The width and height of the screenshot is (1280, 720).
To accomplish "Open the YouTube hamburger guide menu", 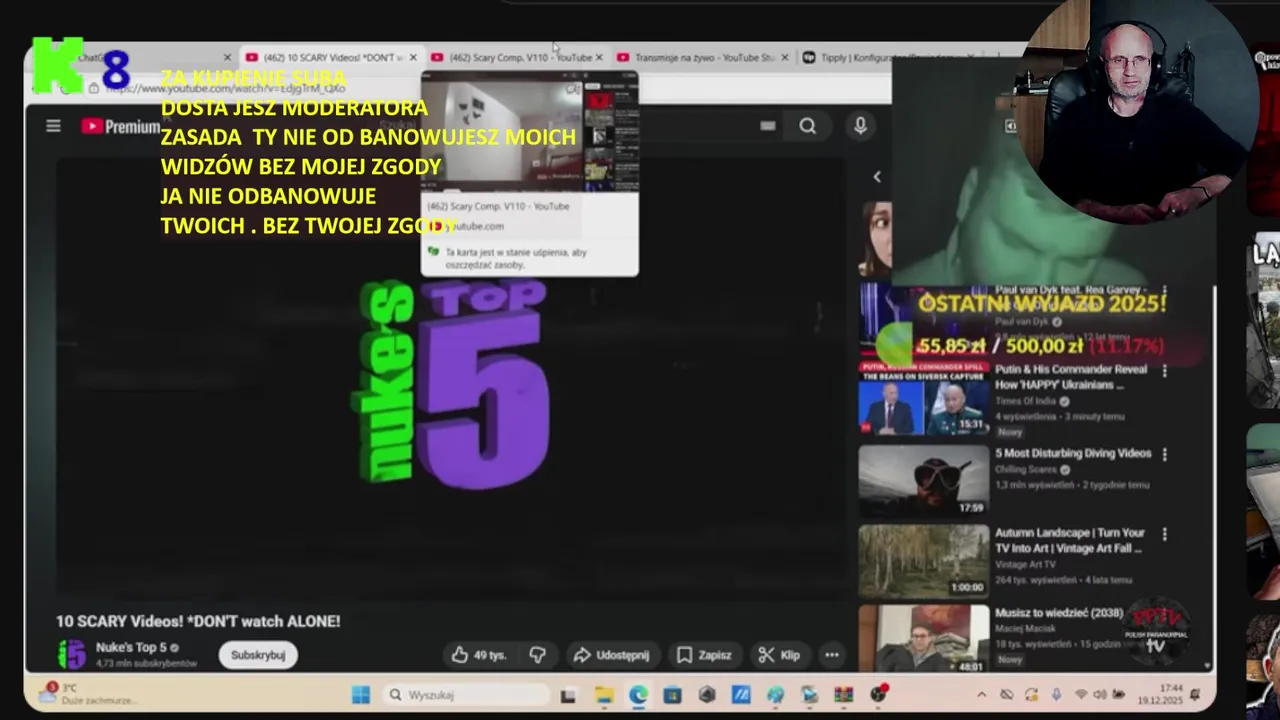I will (53, 126).
